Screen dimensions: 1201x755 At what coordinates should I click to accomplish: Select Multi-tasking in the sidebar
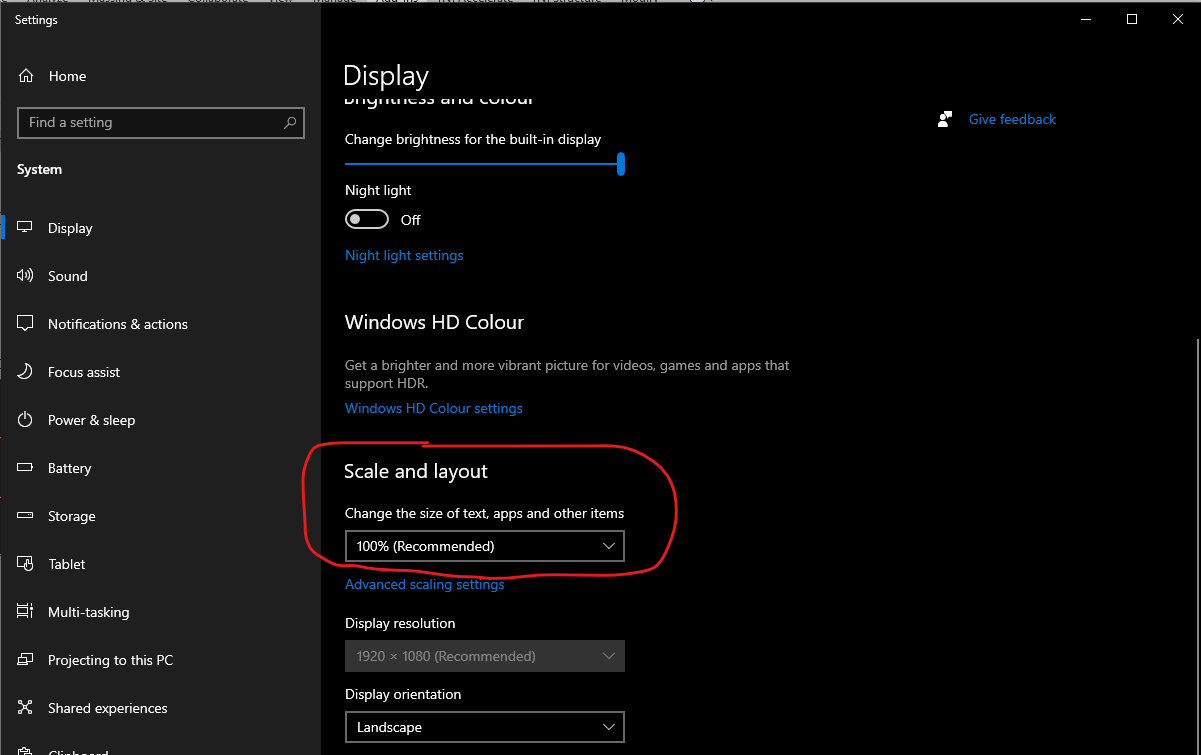tap(88, 612)
